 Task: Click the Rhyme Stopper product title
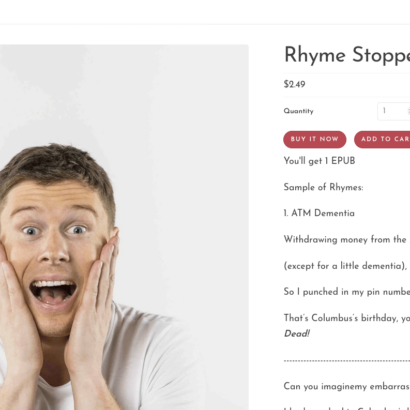(x=347, y=55)
